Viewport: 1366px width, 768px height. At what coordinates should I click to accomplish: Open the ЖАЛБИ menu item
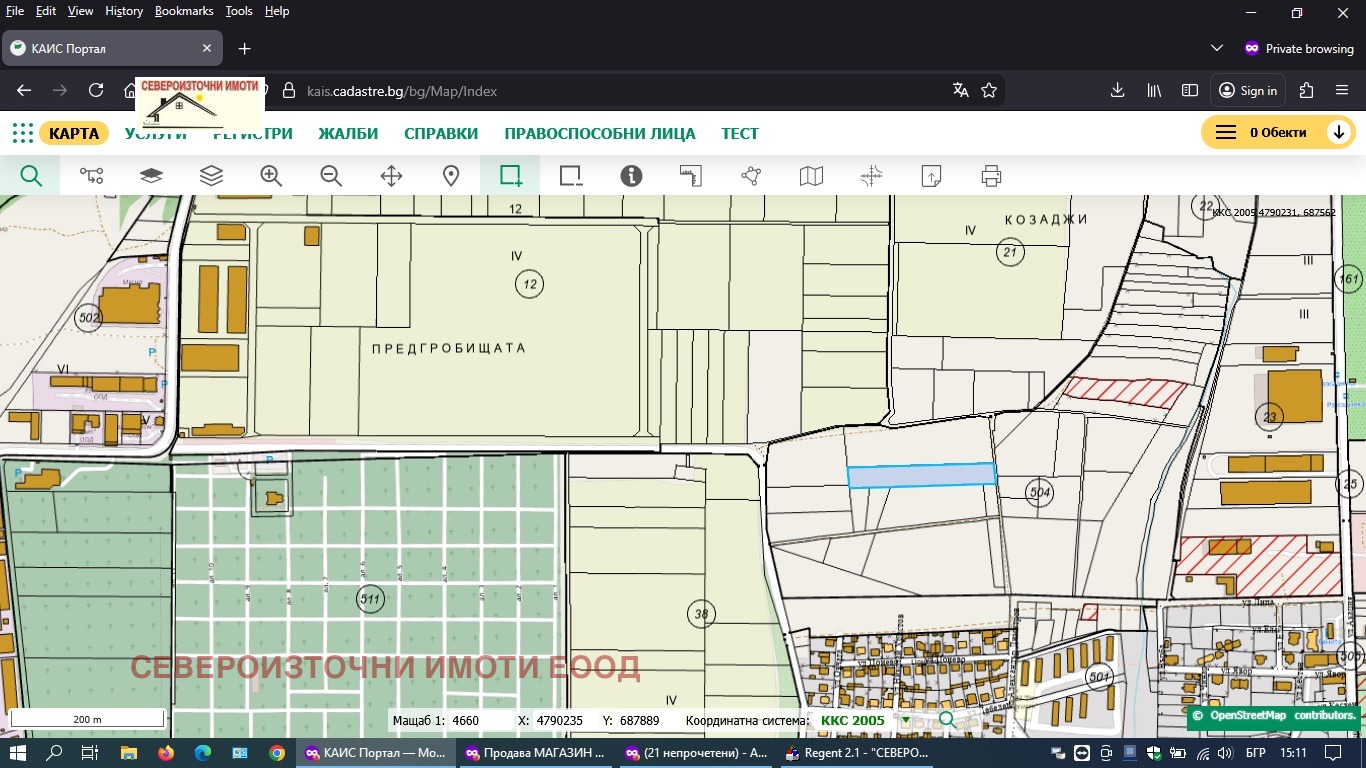[348, 133]
